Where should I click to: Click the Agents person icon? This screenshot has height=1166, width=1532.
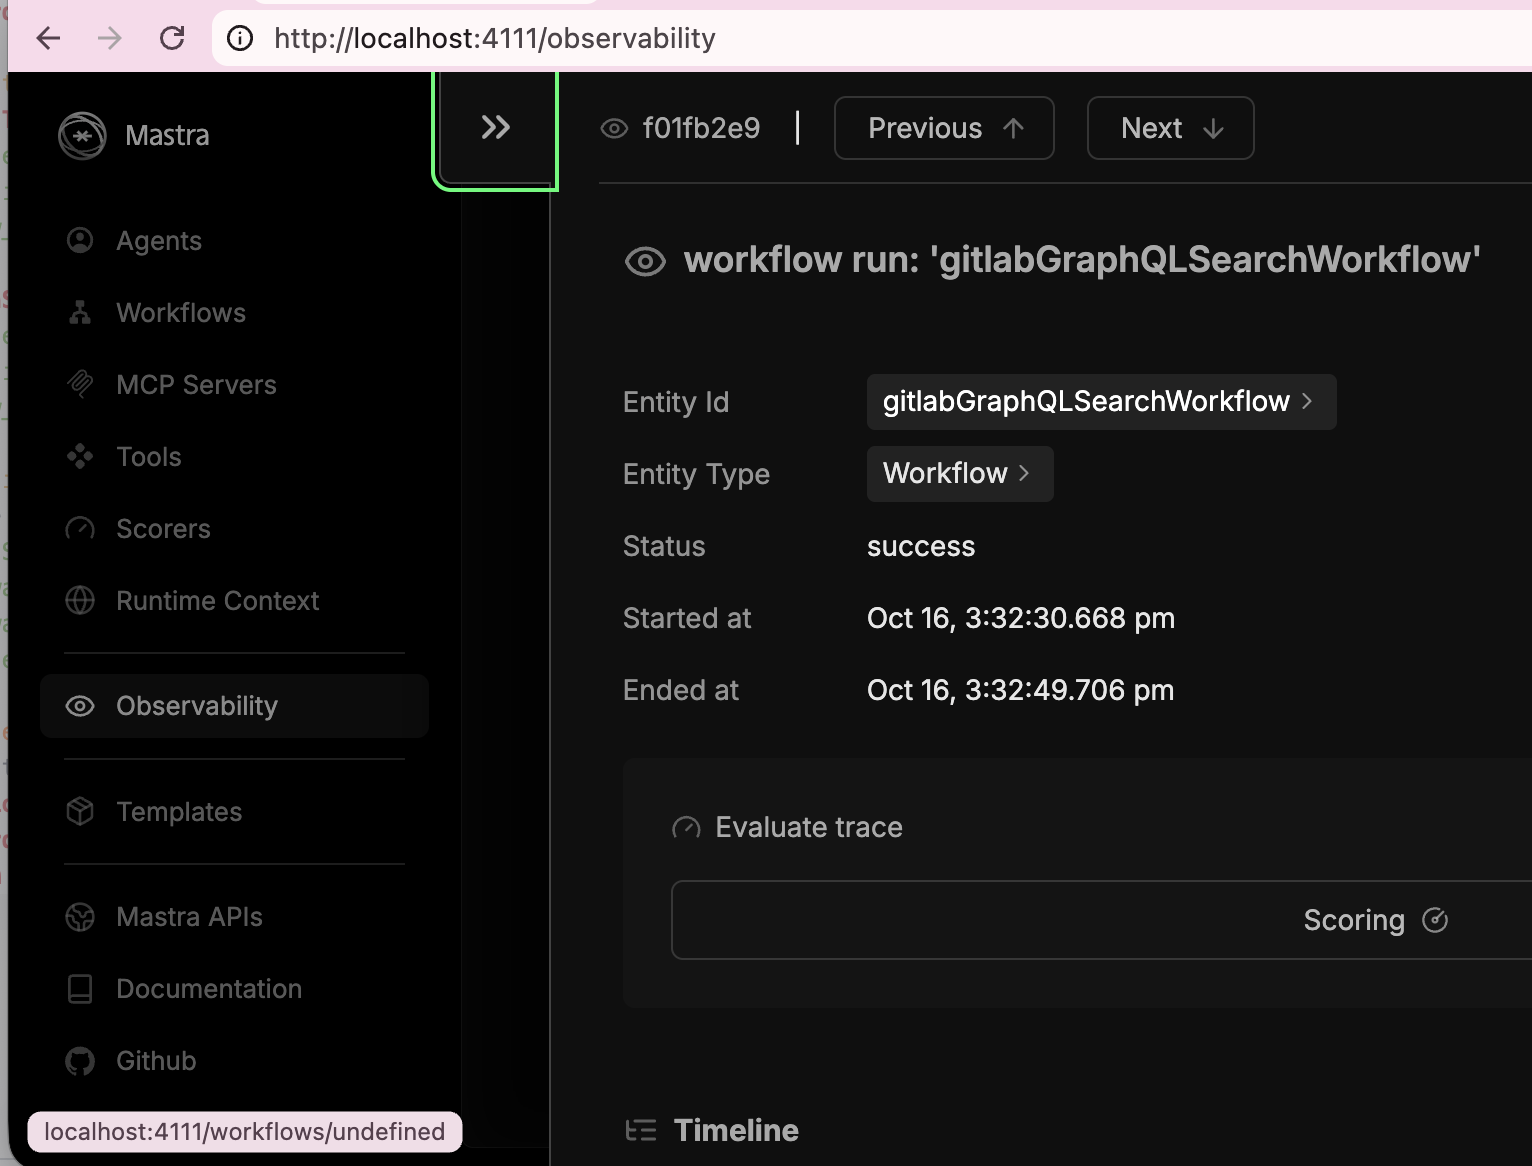point(80,241)
